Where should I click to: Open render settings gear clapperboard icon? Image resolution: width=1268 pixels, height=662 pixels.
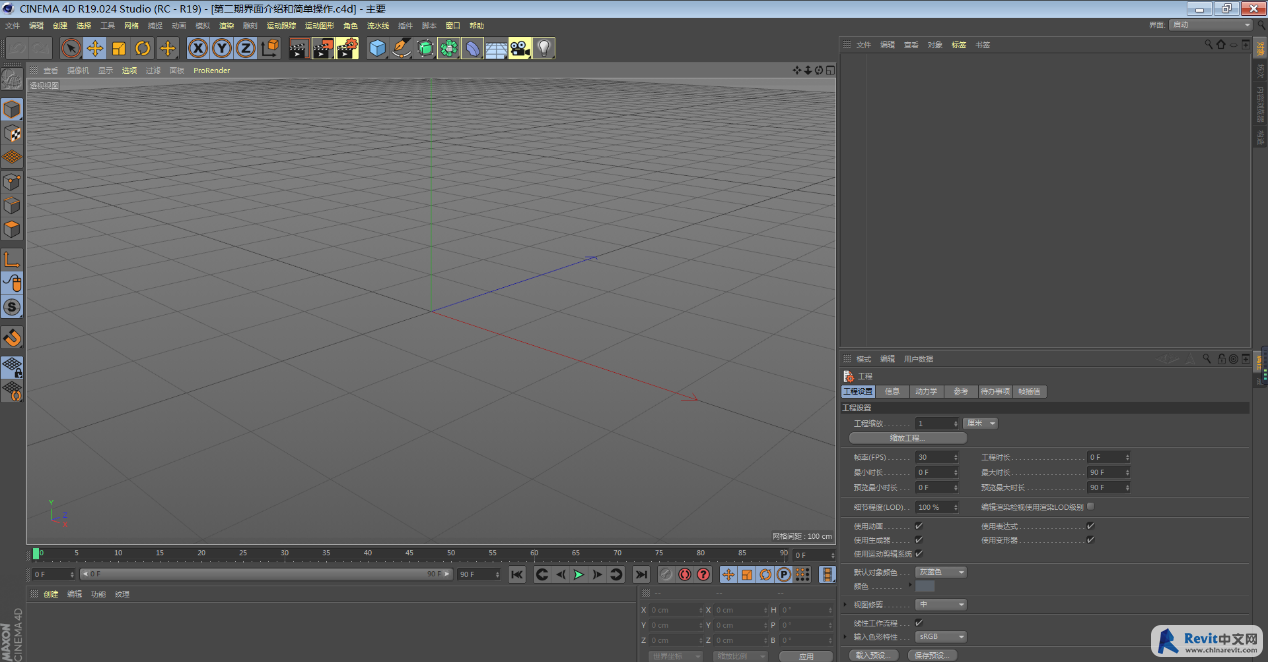tap(347, 48)
